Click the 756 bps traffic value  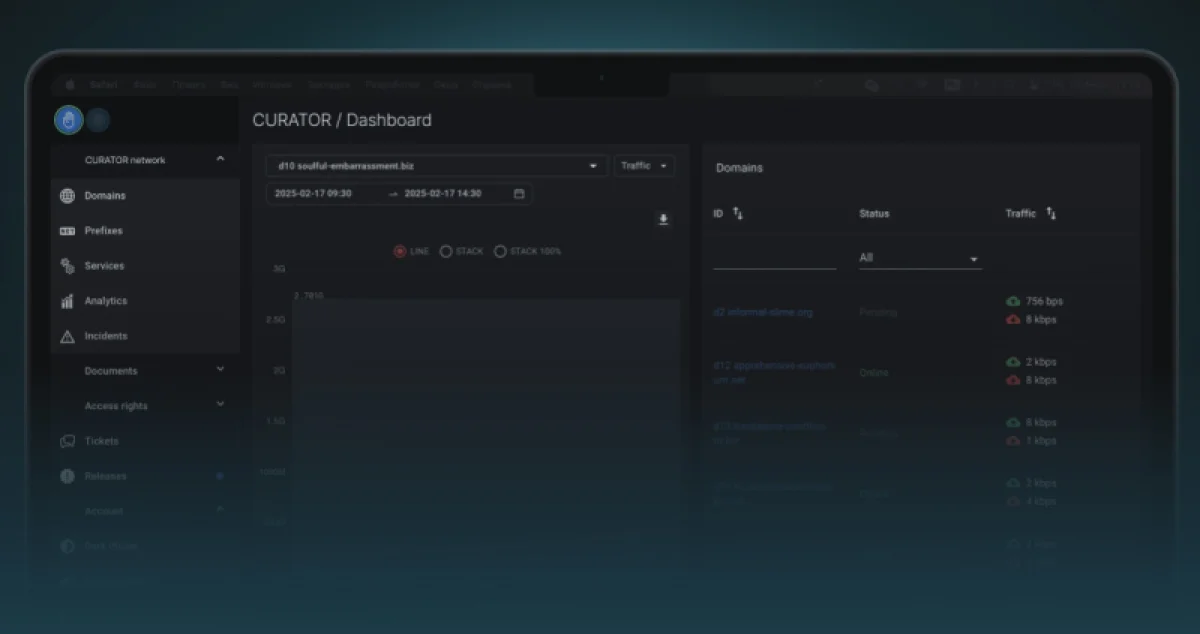point(1045,301)
